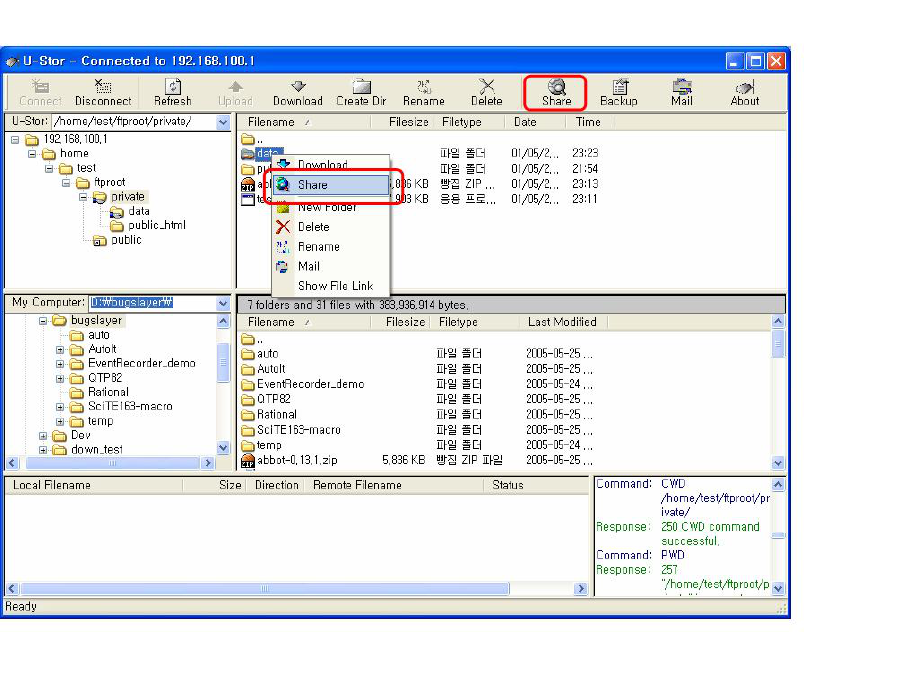Choose Rename from the context menu
Viewport: 918px width, 689px height.
coord(331,246)
